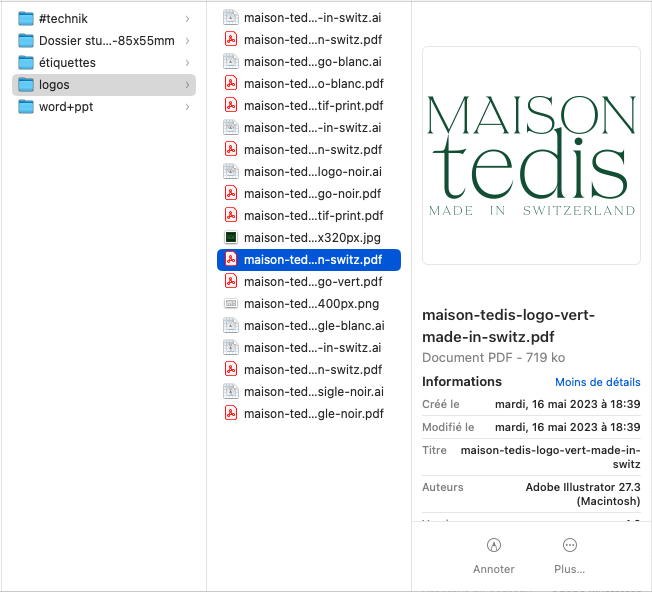
Task: Click the Document PDF - 719 ko text
Action: pos(494,358)
